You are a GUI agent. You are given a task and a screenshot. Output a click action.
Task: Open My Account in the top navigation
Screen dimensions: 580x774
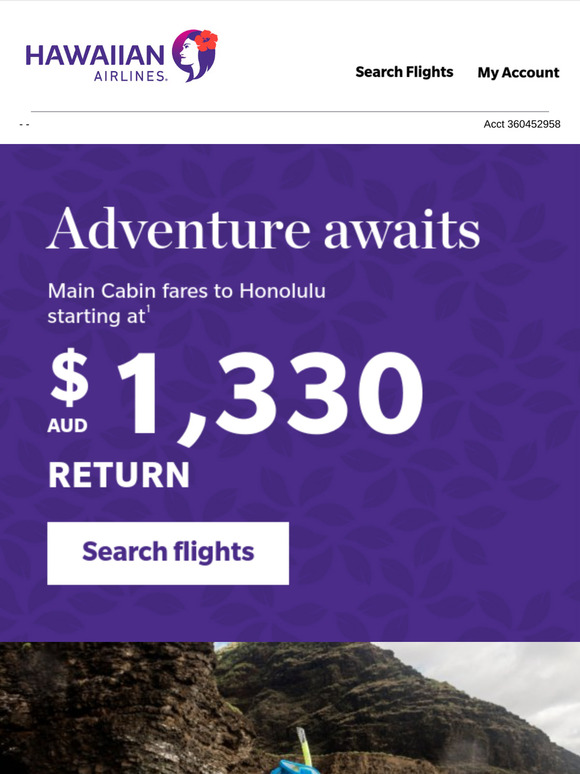click(x=518, y=73)
